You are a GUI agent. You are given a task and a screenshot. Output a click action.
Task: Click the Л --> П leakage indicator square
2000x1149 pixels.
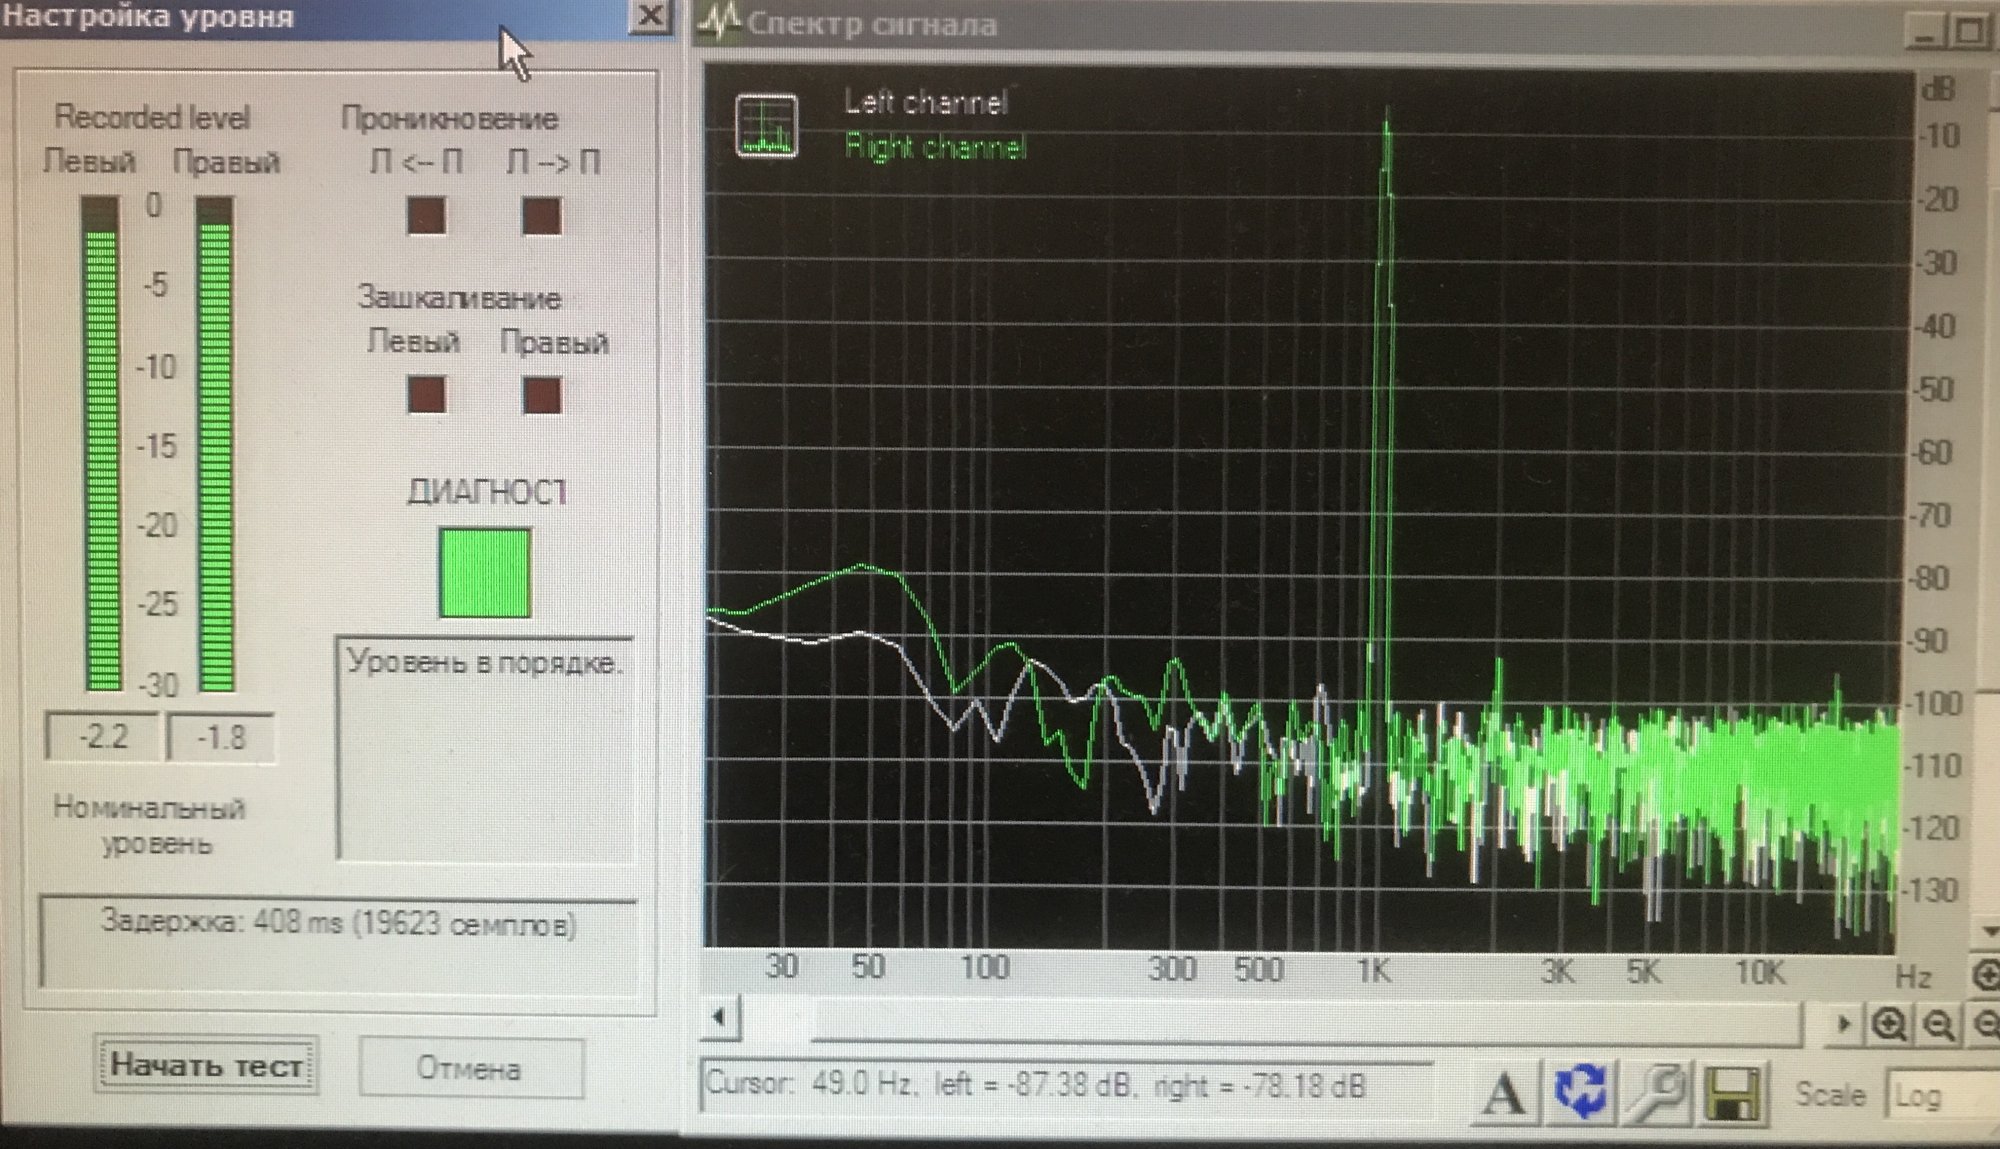tap(542, 216)
